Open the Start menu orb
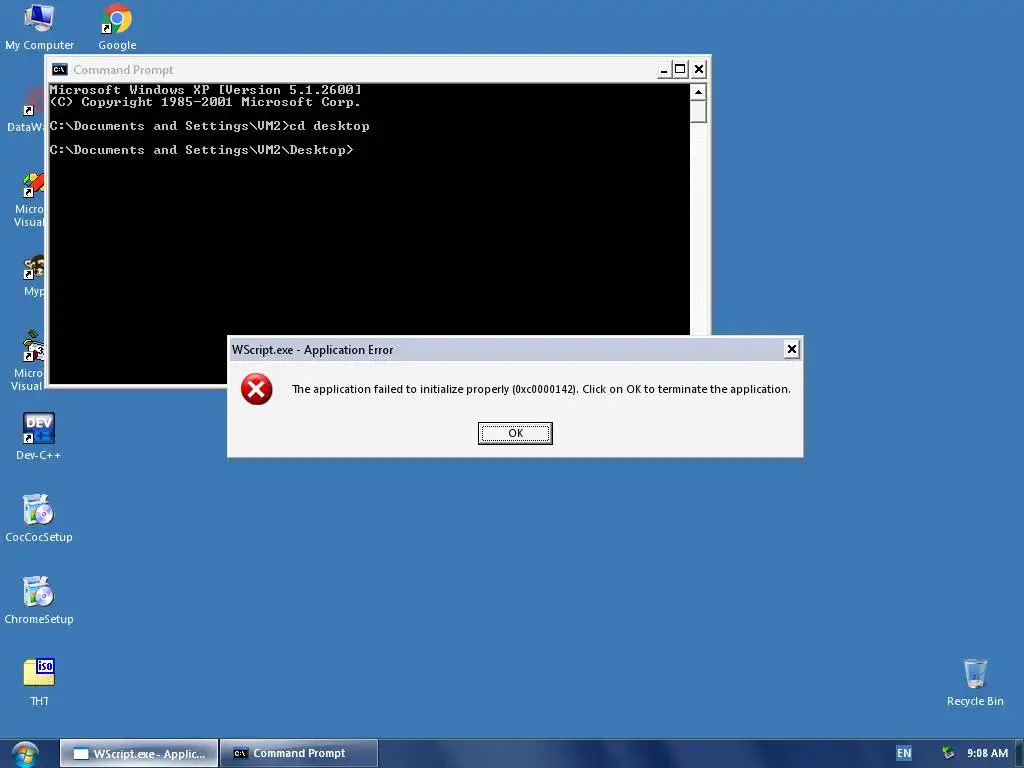Screen dimensions: 1024x768 [25, 754]
